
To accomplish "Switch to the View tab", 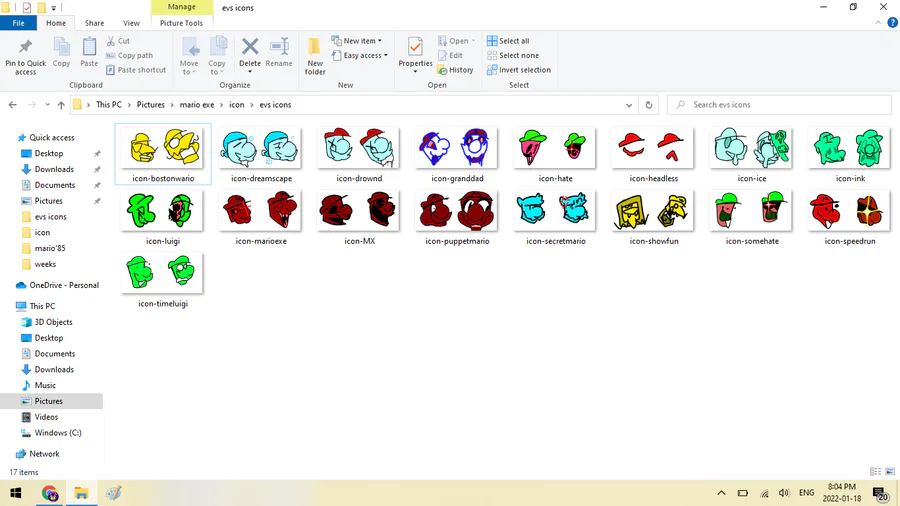I will pyautogui.click(x=131, y=23).
